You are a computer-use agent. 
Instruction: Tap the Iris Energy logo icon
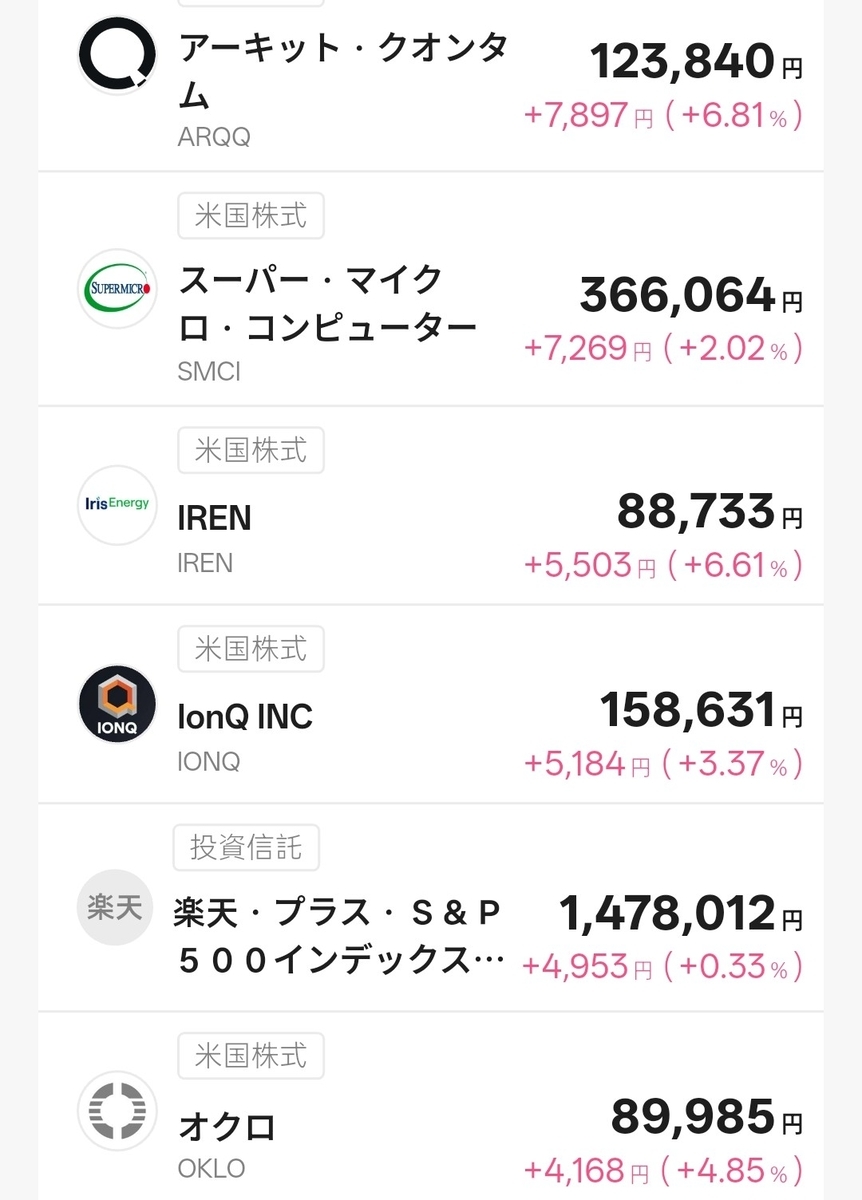(118, 504)
